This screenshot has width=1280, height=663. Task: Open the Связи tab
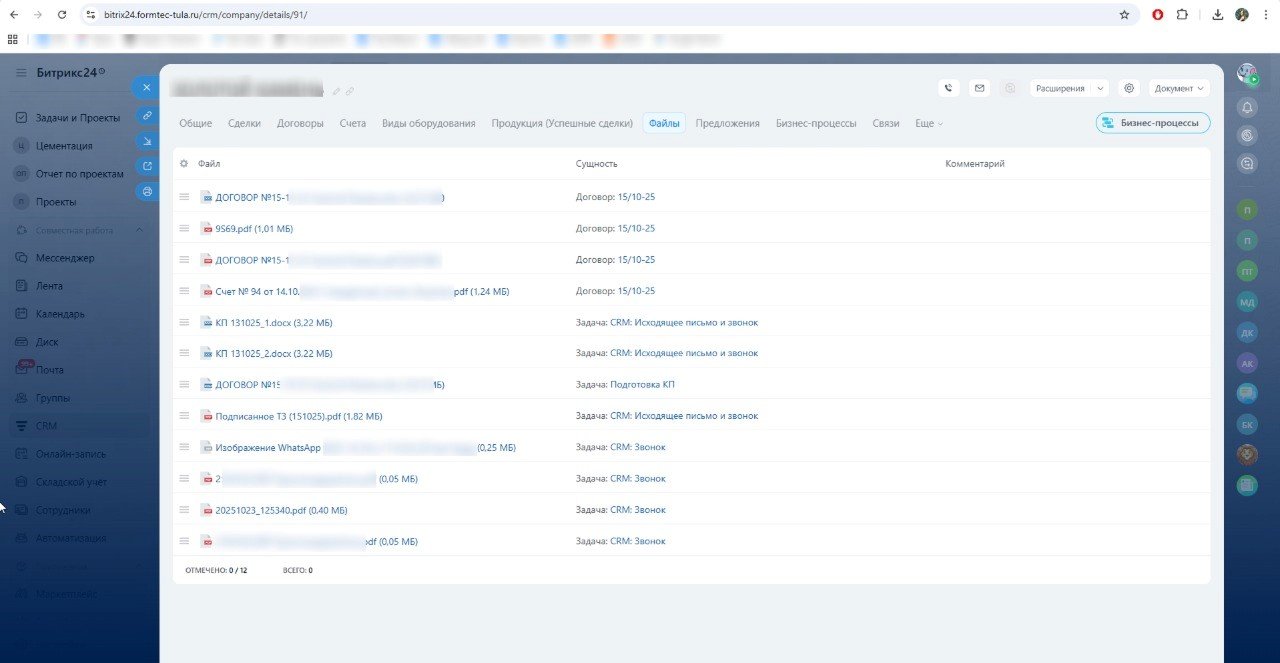pyautogui.click(x=886, y=124)
